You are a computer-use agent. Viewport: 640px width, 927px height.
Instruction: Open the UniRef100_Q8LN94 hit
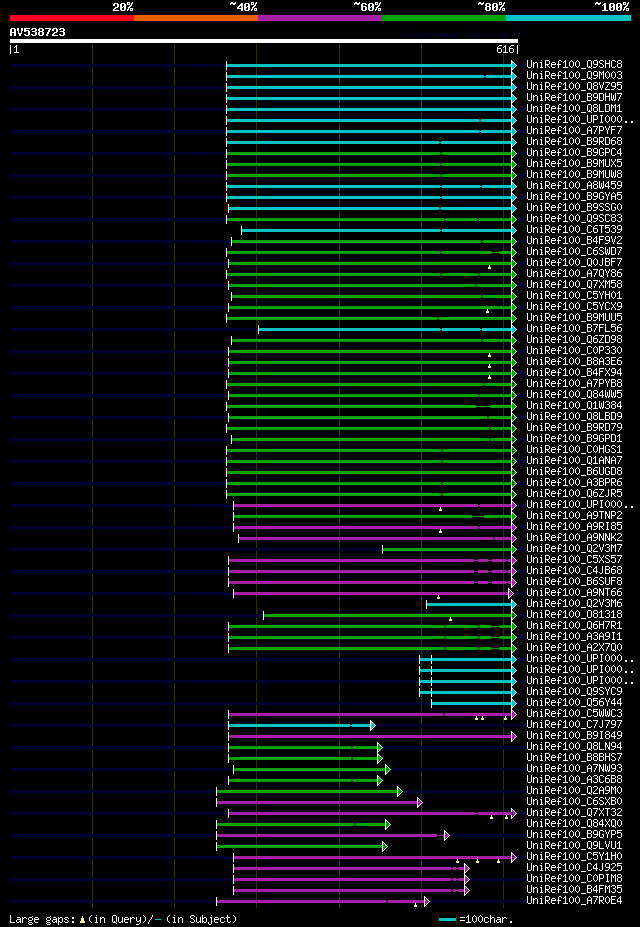pyautogui.click(x=574, y=747)
